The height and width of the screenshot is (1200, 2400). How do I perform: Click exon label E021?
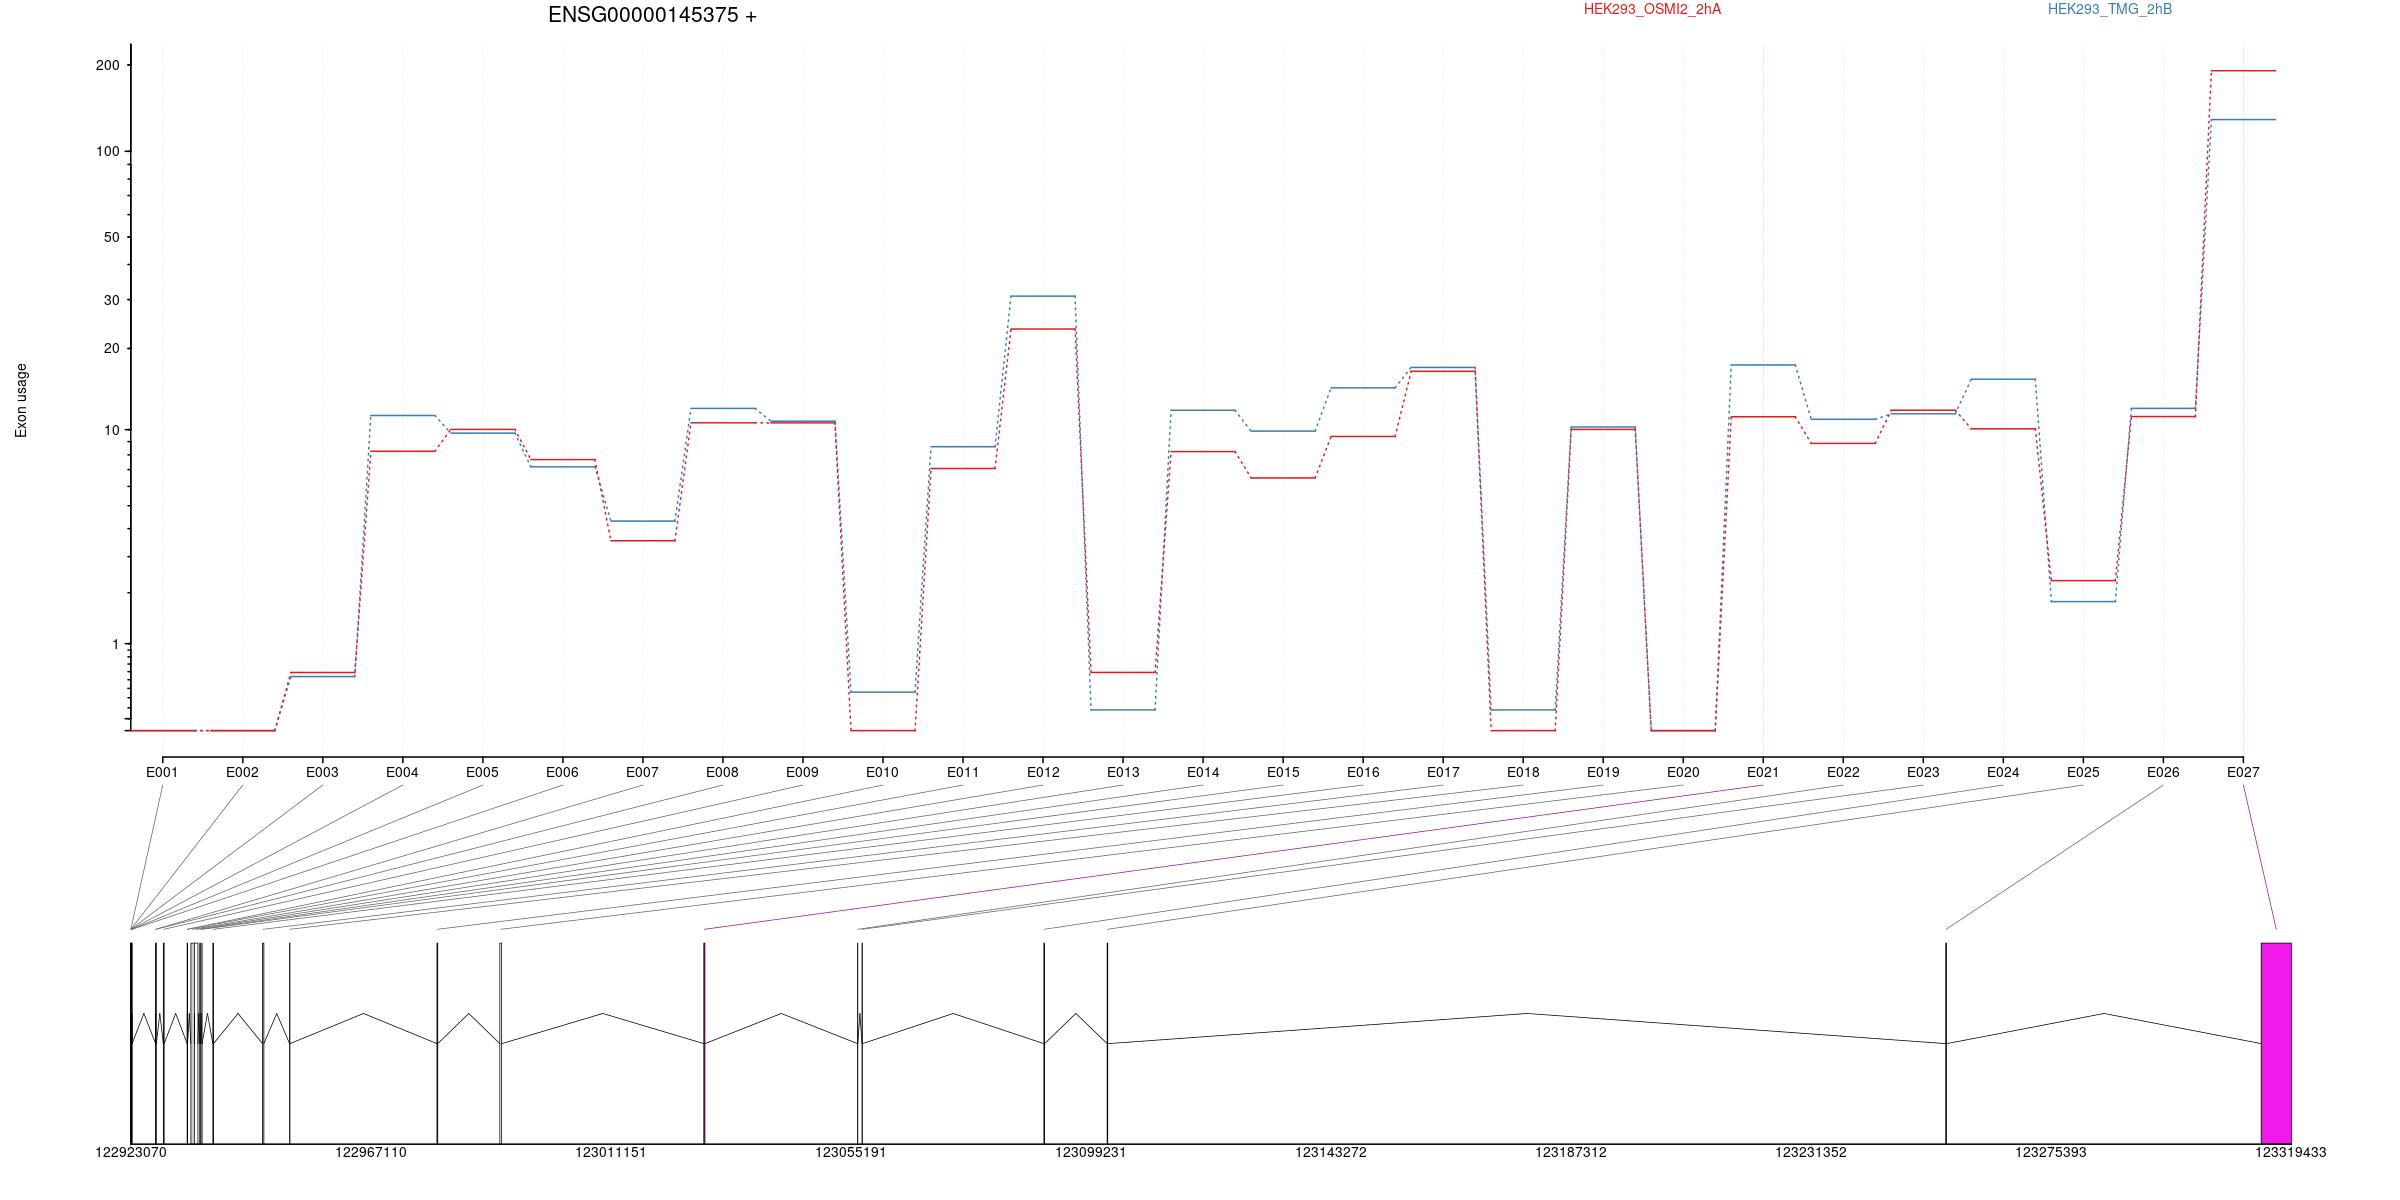(x=1763, y=772)
